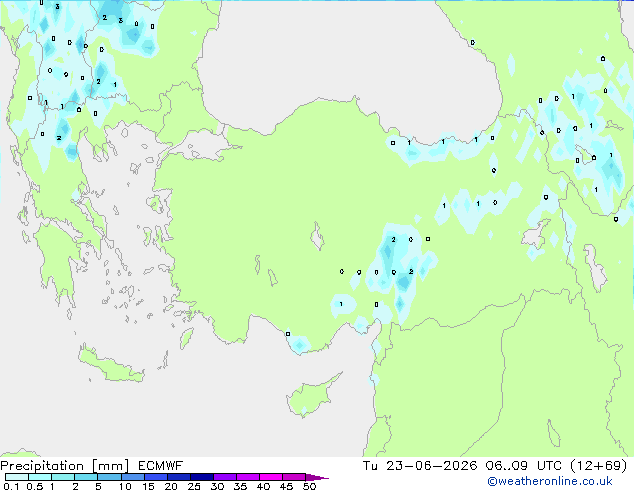The image size is (634, 490).
Task: Click the 15 to 20 mm blue legend swatch
Action: (x=155, y=477)
